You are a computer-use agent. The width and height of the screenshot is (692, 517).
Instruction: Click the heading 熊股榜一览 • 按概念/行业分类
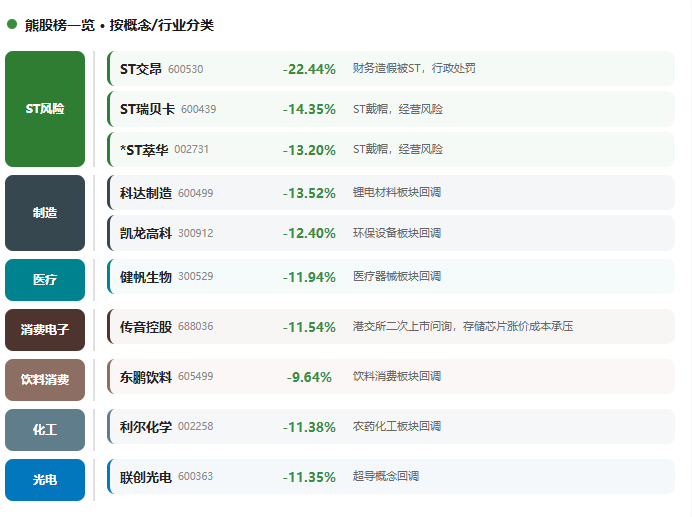119,25
